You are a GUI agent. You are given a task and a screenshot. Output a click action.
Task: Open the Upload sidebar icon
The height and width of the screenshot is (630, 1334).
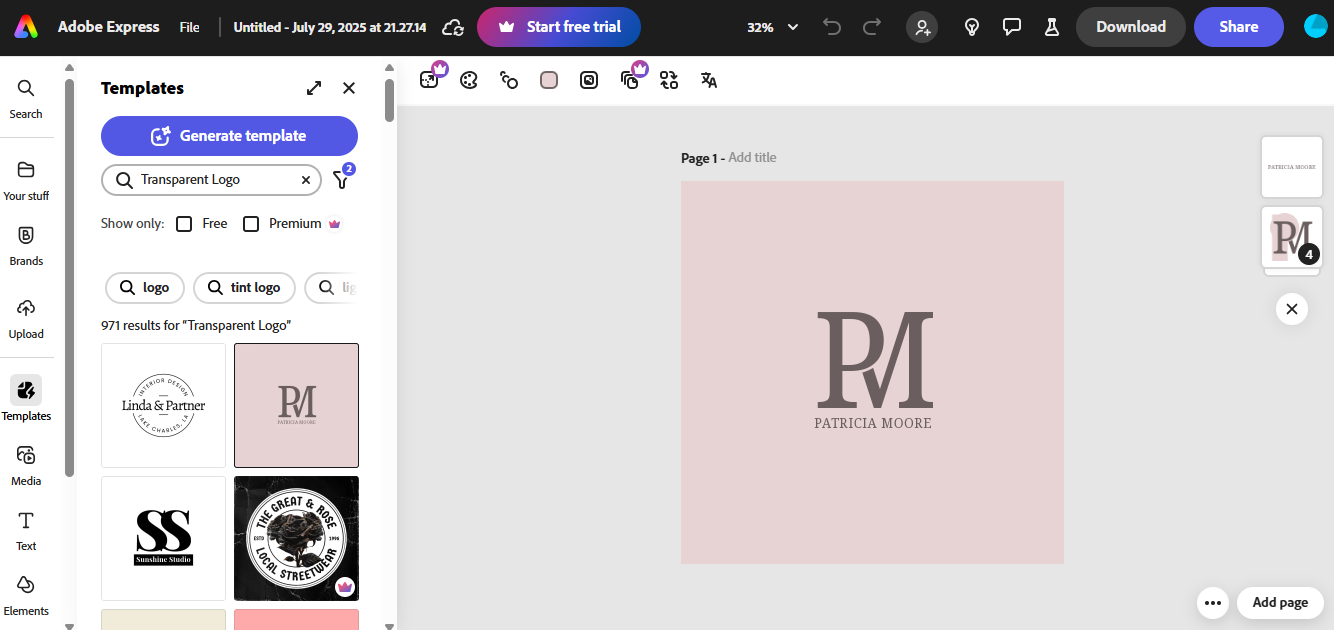(x=26, y=317)
